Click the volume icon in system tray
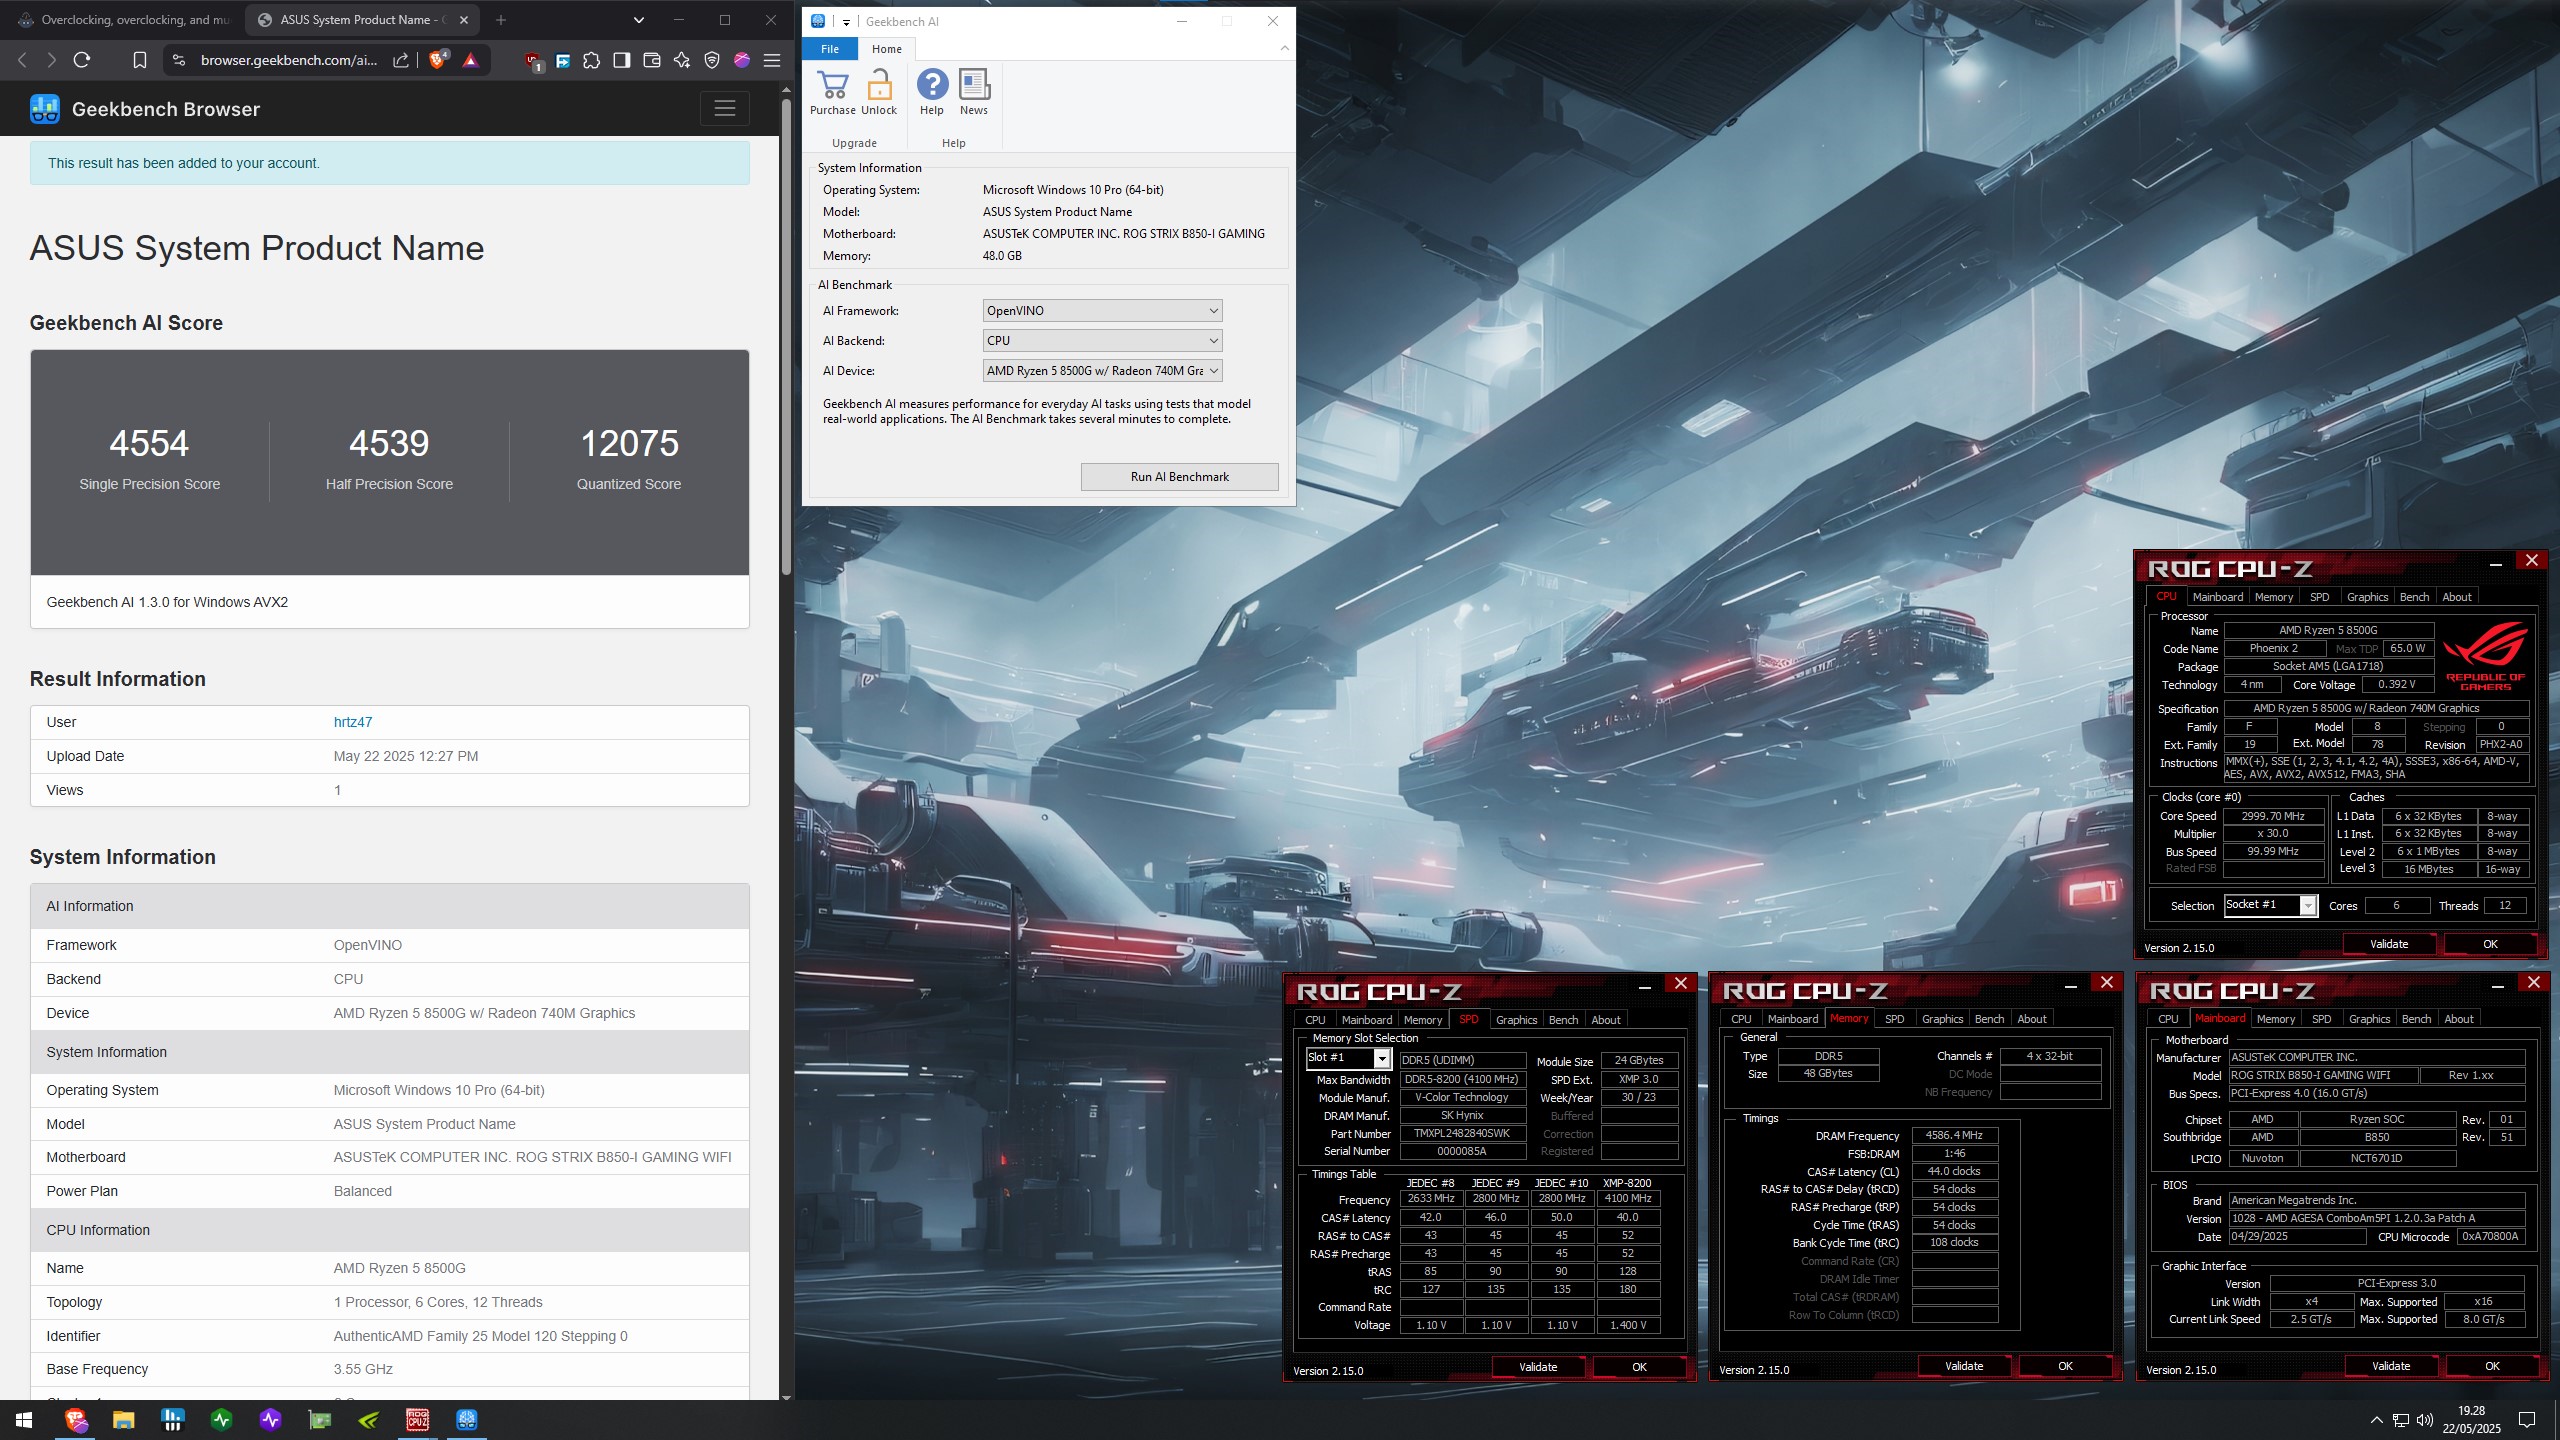The height and width of the screenshot is (1440, 2560). 2425,1420
